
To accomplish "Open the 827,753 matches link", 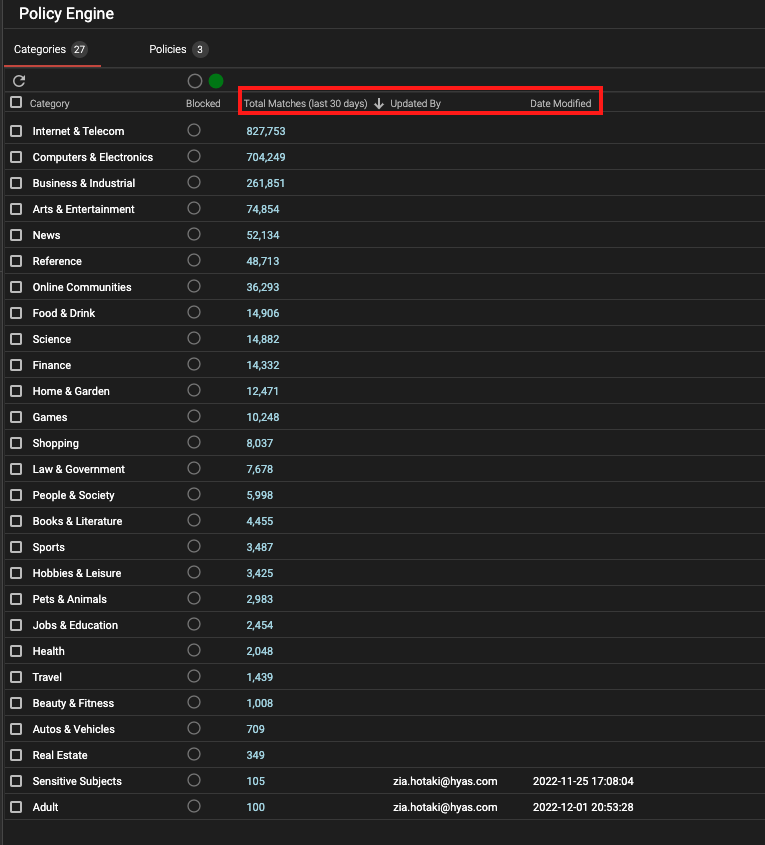I will click(x=266, y=131).
